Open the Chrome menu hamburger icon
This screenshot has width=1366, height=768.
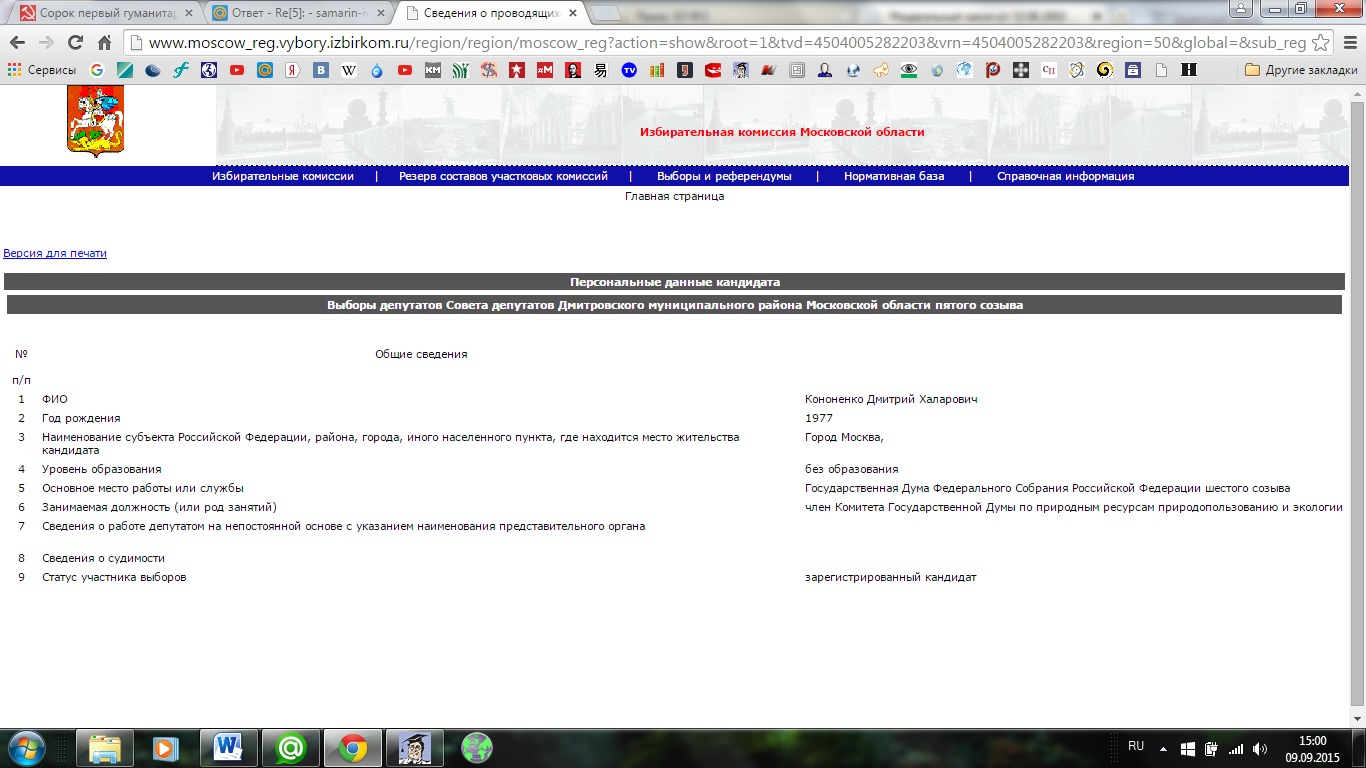pos(1347,43)
